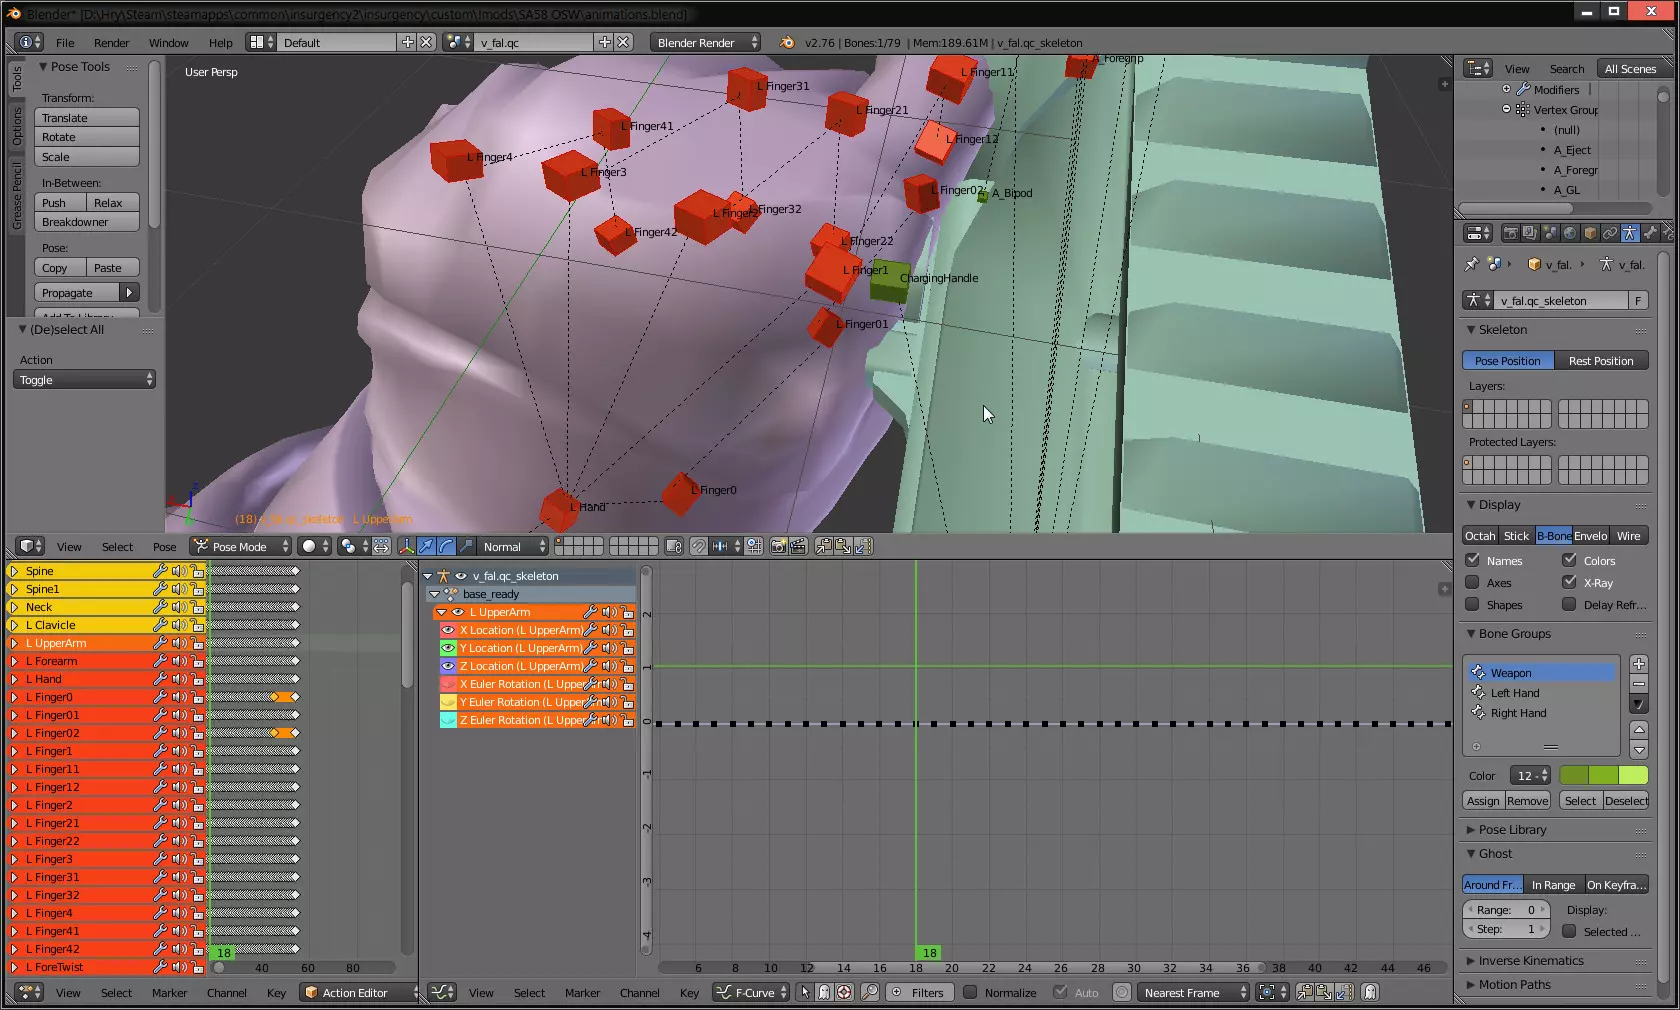
Task: Select the rotate manipulator arc icon
Action: (x=446, y=546)
